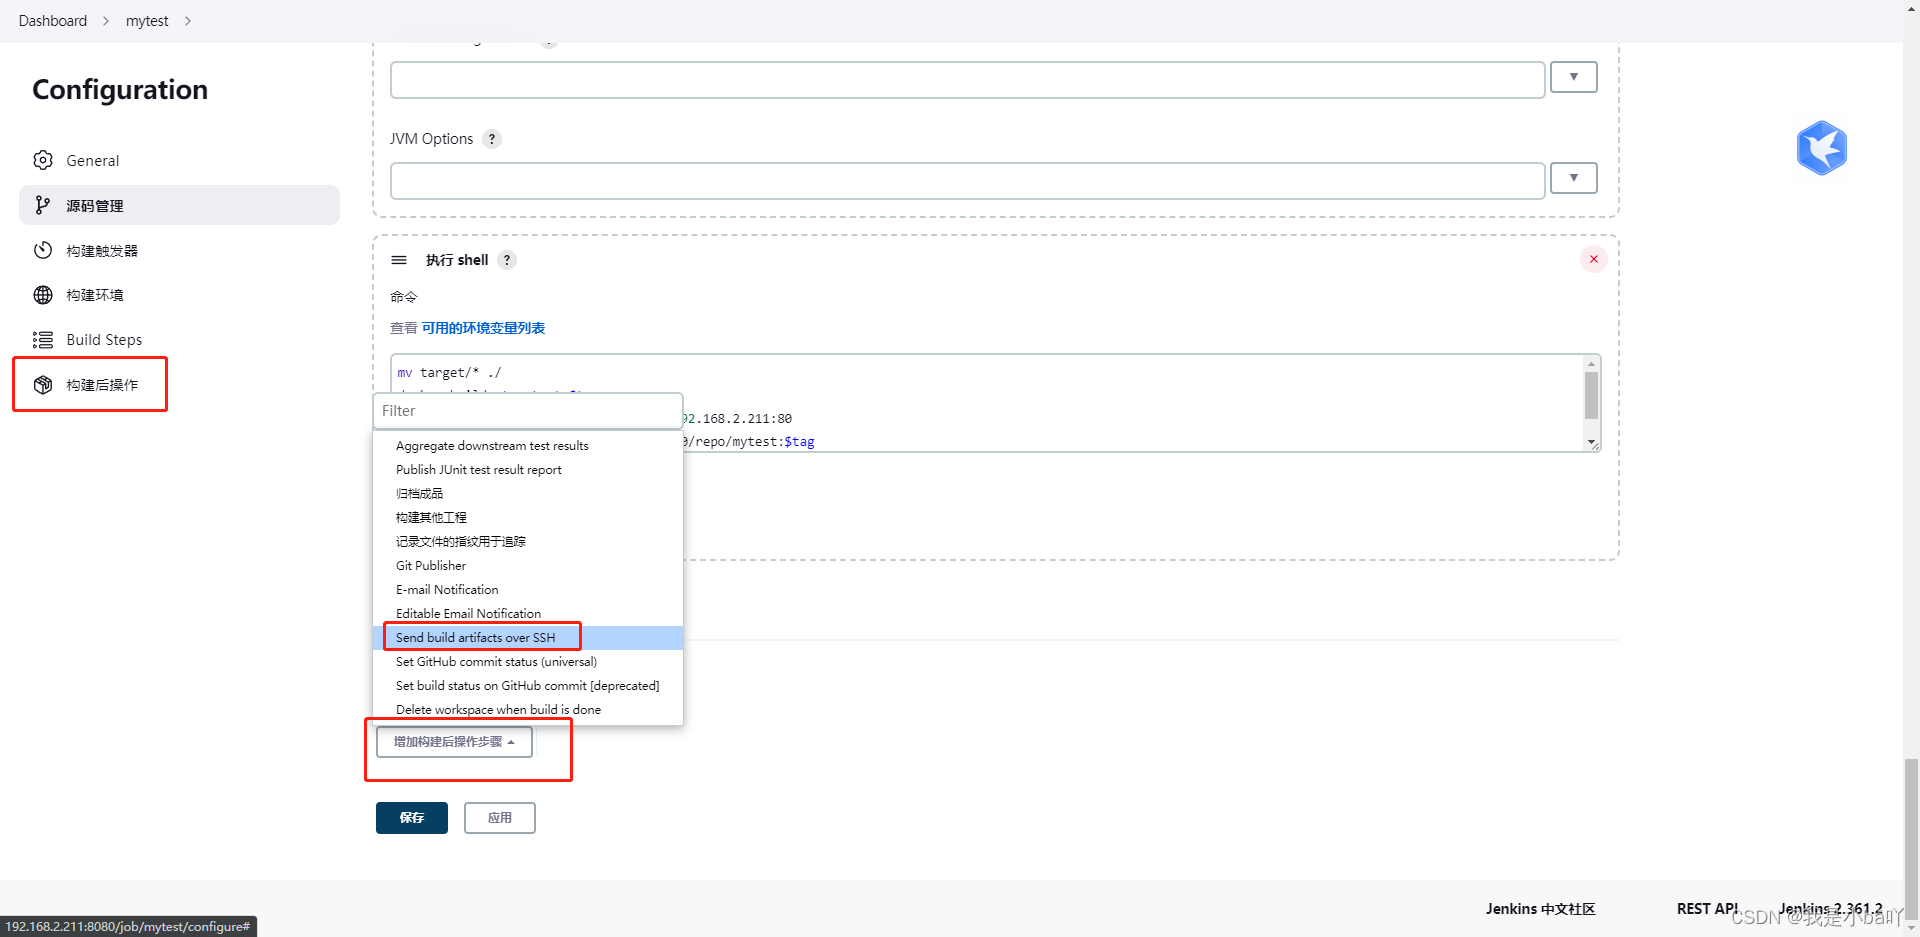Image resolution: width=1920 pixels, height=937 pixels.
Task: Click shell editor scrollbar down arrow
Action: 1592,443
